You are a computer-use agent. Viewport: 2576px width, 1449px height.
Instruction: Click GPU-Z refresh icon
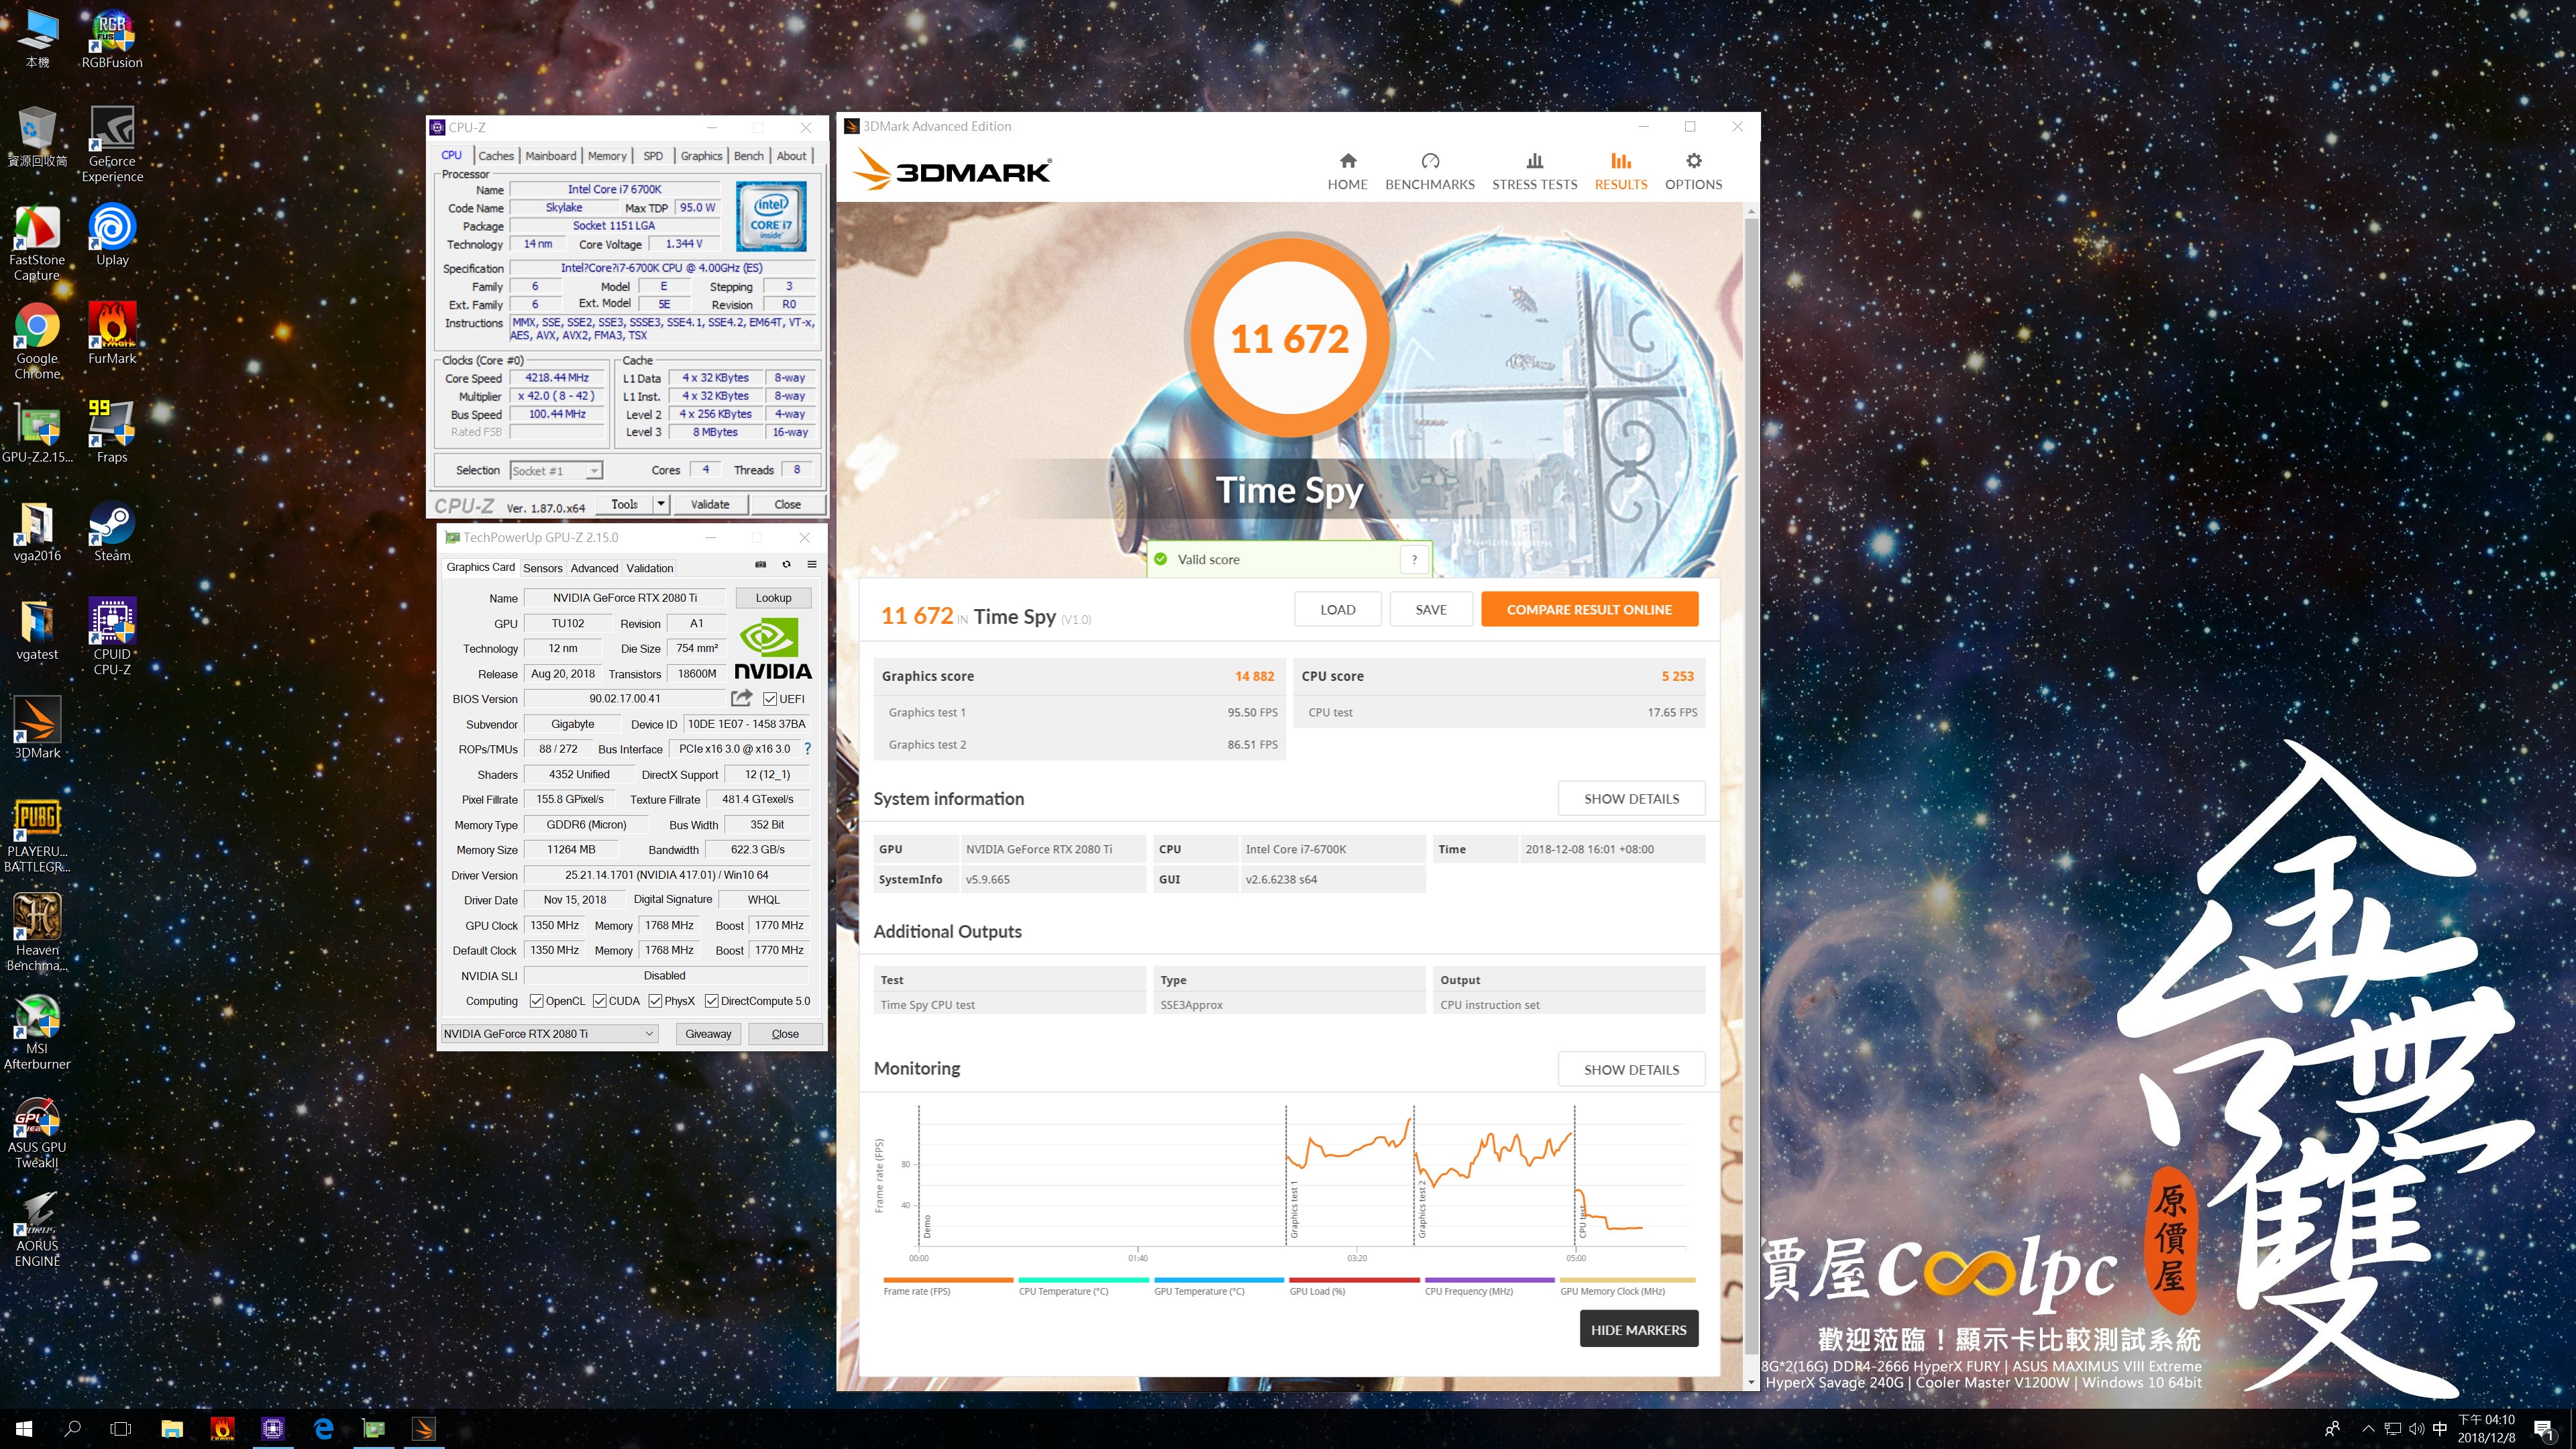pyautogui.click(x=786, y=565)
